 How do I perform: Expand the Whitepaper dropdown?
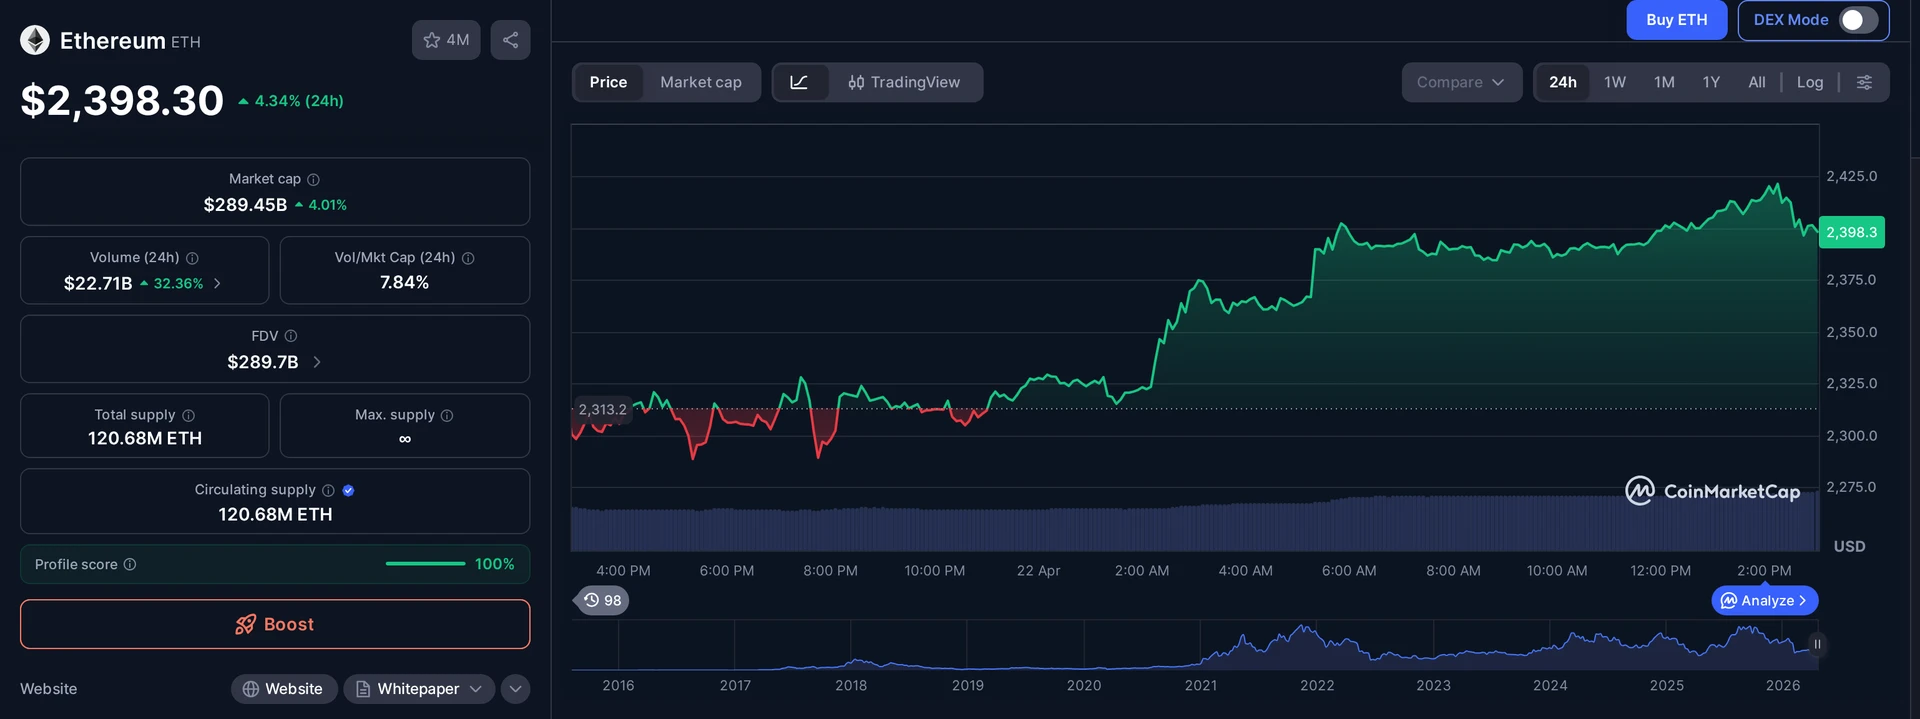pyautogui.click(x=419, y=689)
